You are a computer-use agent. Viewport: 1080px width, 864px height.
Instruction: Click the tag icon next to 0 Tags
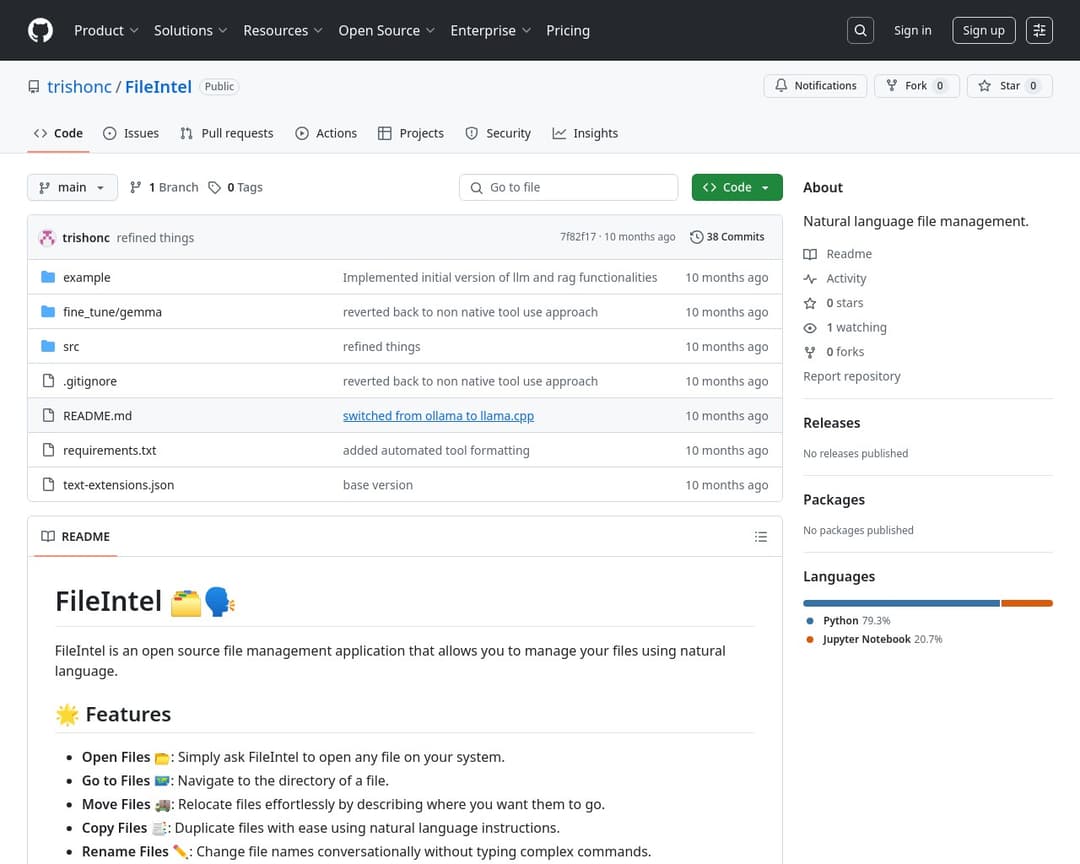point(215,187)
